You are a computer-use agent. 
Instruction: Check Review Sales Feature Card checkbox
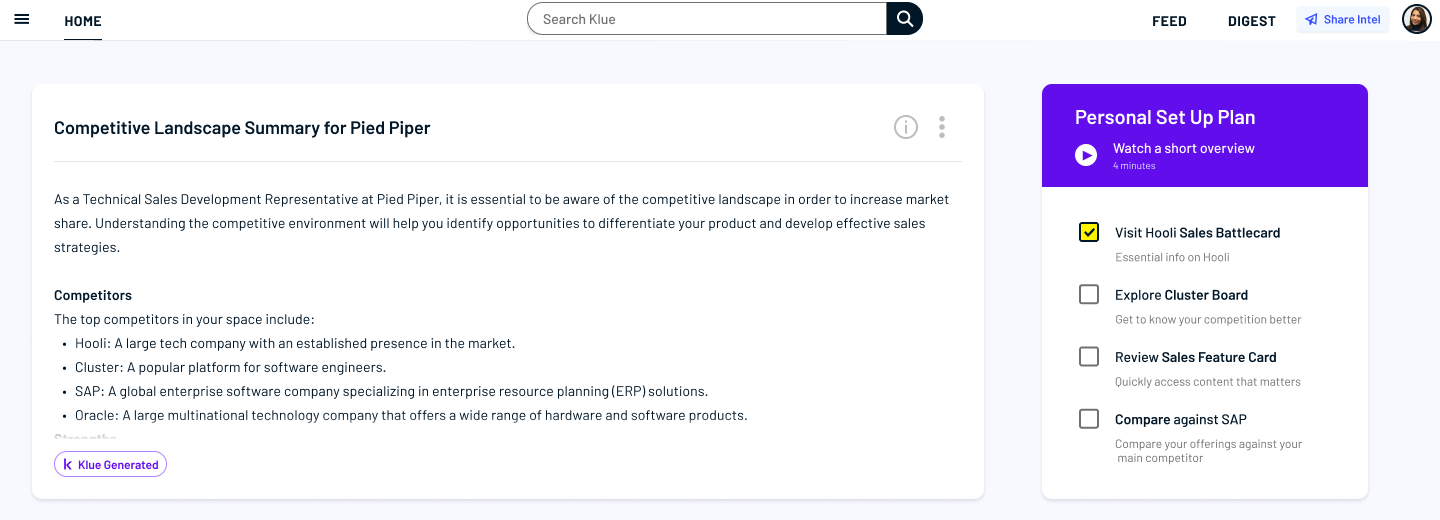click(1089, 356)
